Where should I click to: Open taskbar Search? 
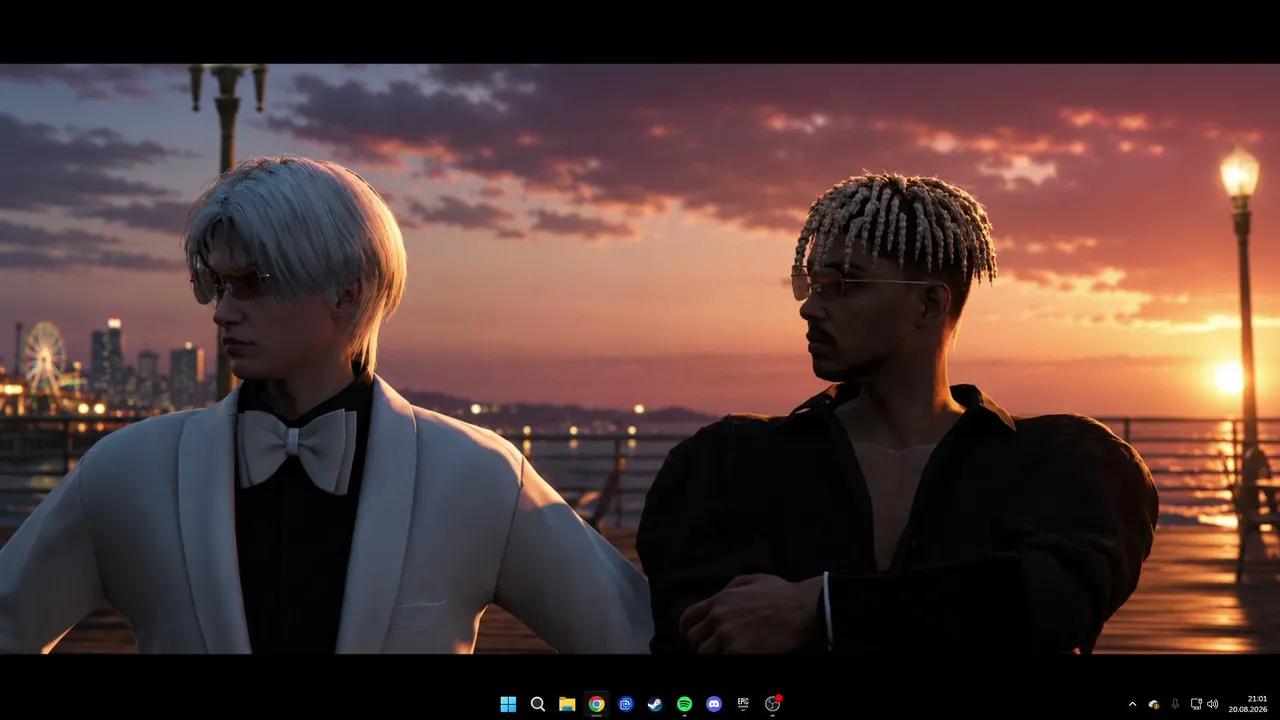[x=538, y=704]
